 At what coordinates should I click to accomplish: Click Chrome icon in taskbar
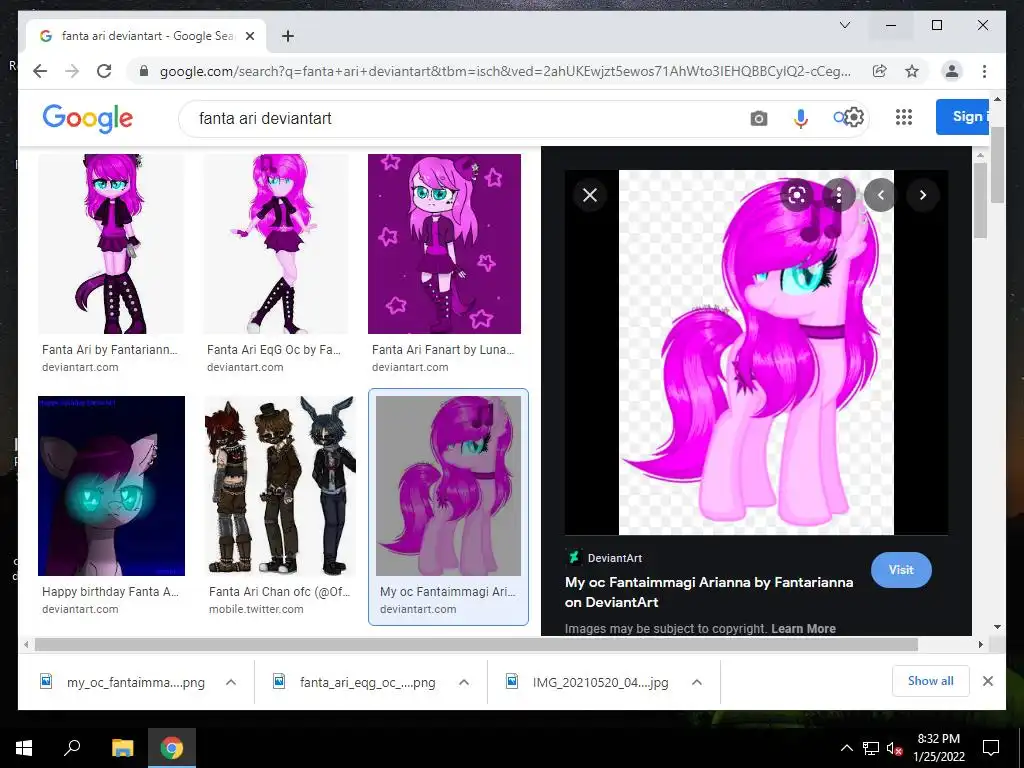click(172, 747)
